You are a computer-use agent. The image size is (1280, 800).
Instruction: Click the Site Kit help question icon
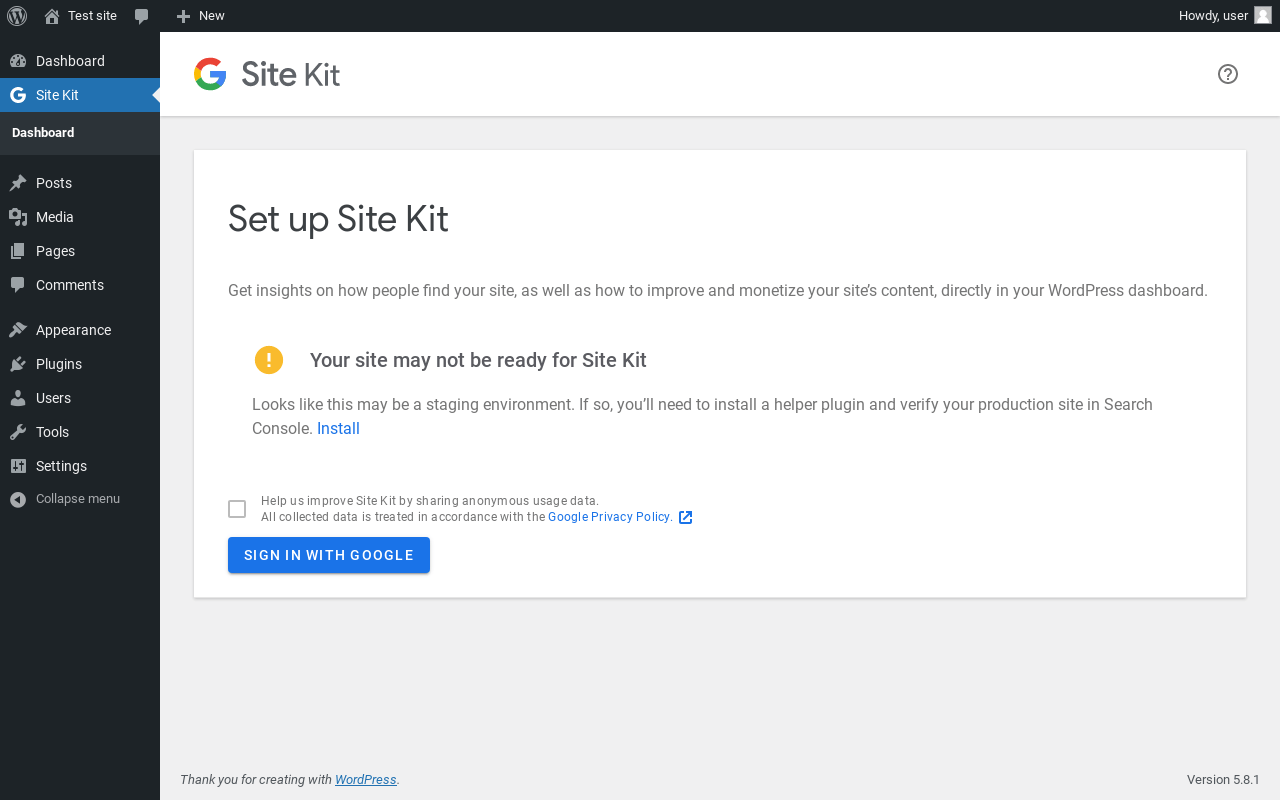1228,74
